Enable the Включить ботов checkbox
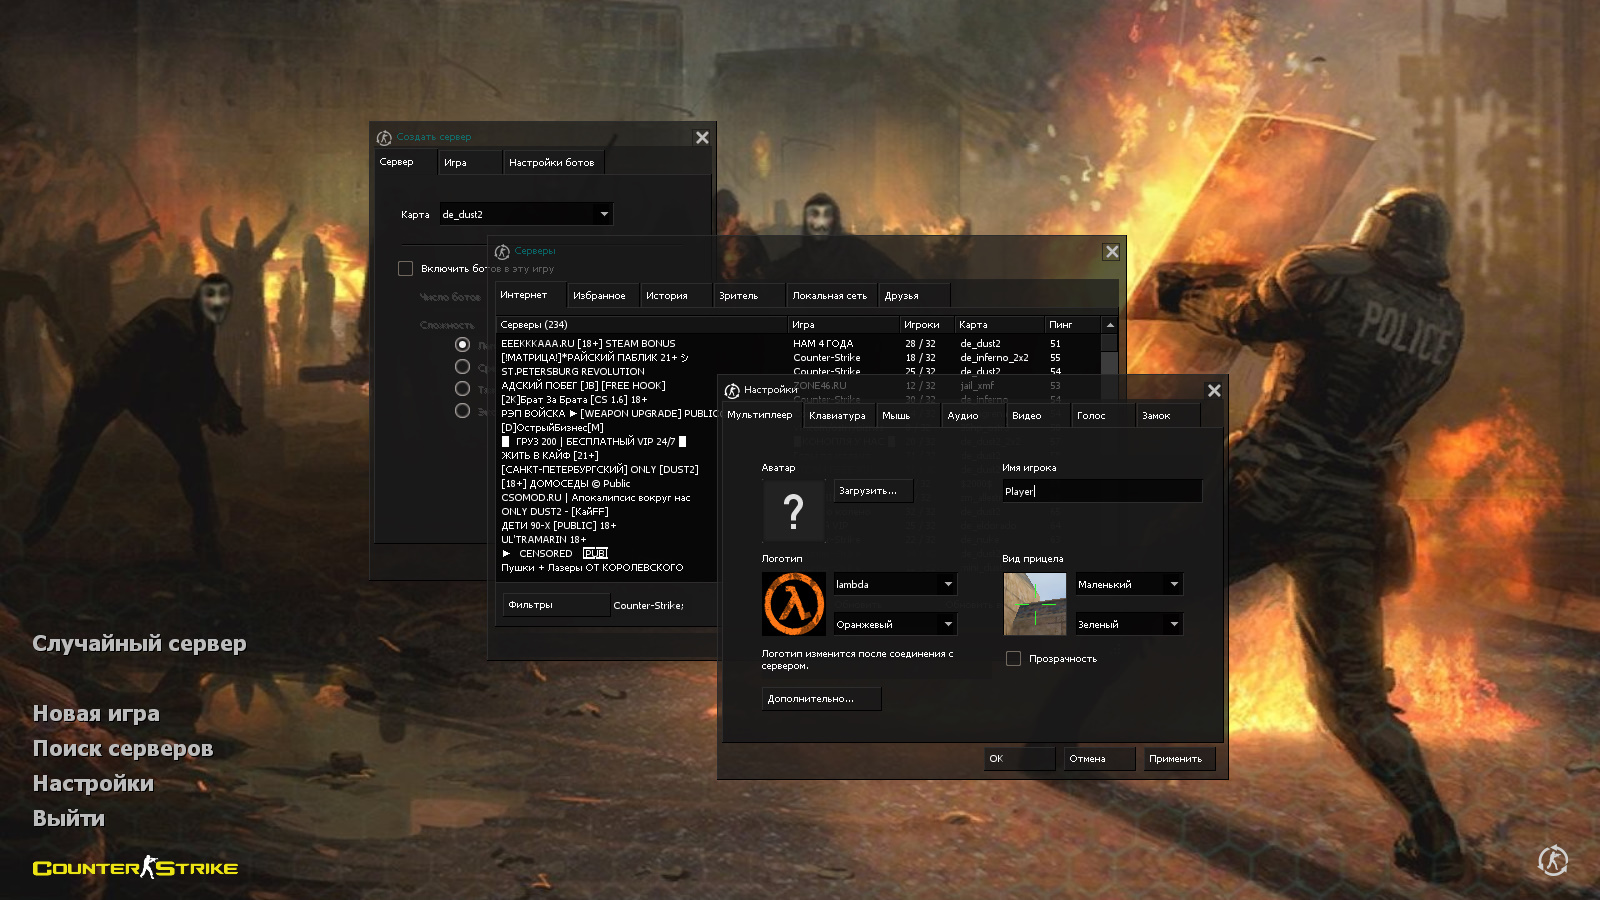The width and height of the screenshot is (1600, 900). (405, 269)
